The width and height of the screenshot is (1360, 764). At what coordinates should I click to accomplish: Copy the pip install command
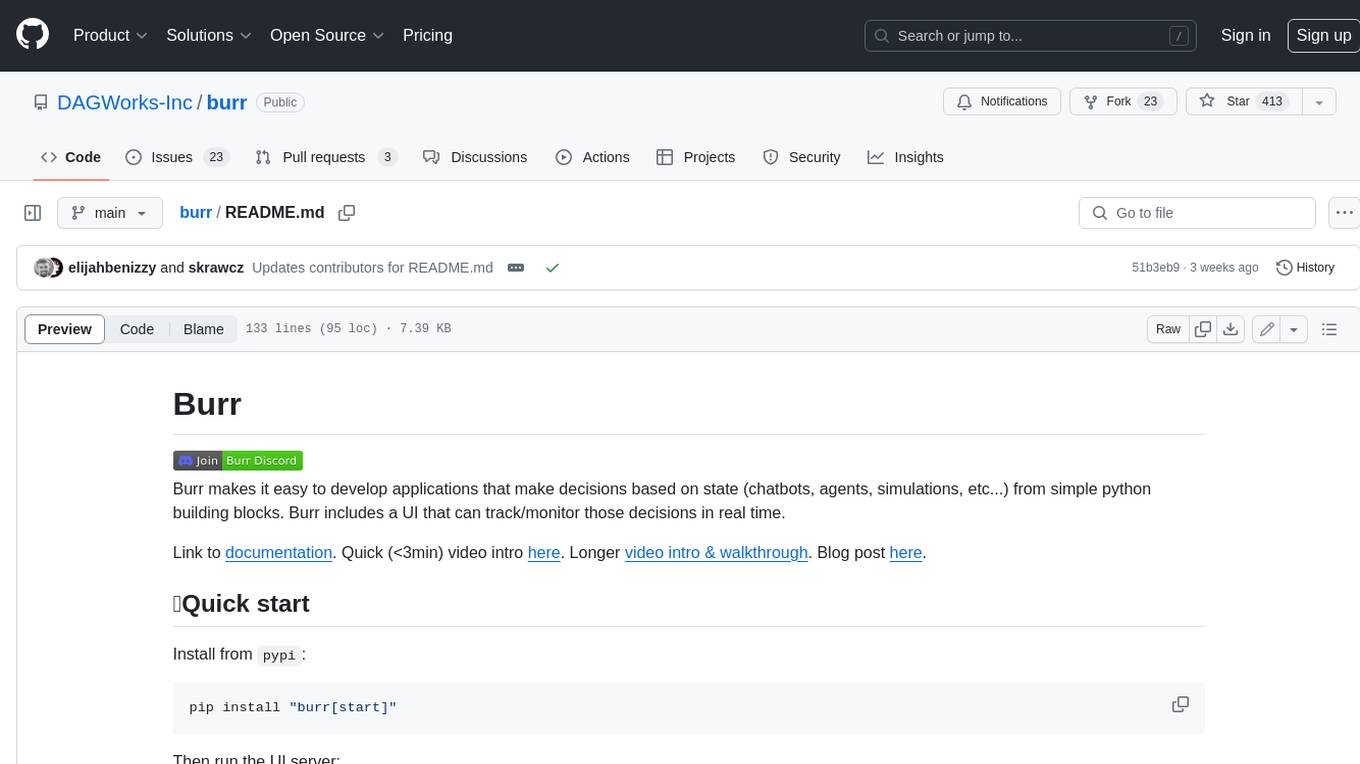pos(1180,704)
